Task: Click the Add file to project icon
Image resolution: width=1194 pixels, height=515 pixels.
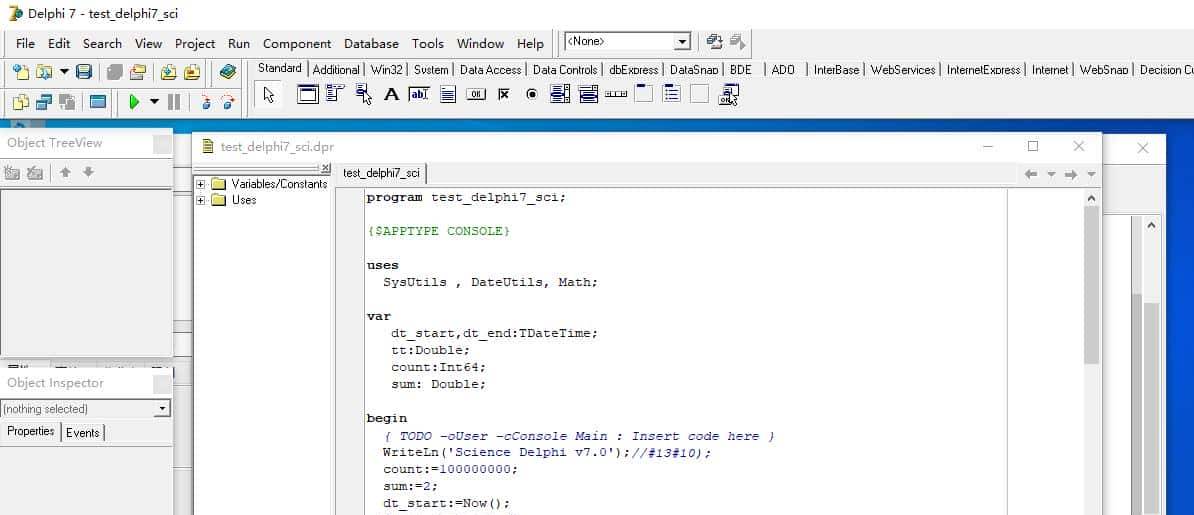Action: click(x=168, y=72)
